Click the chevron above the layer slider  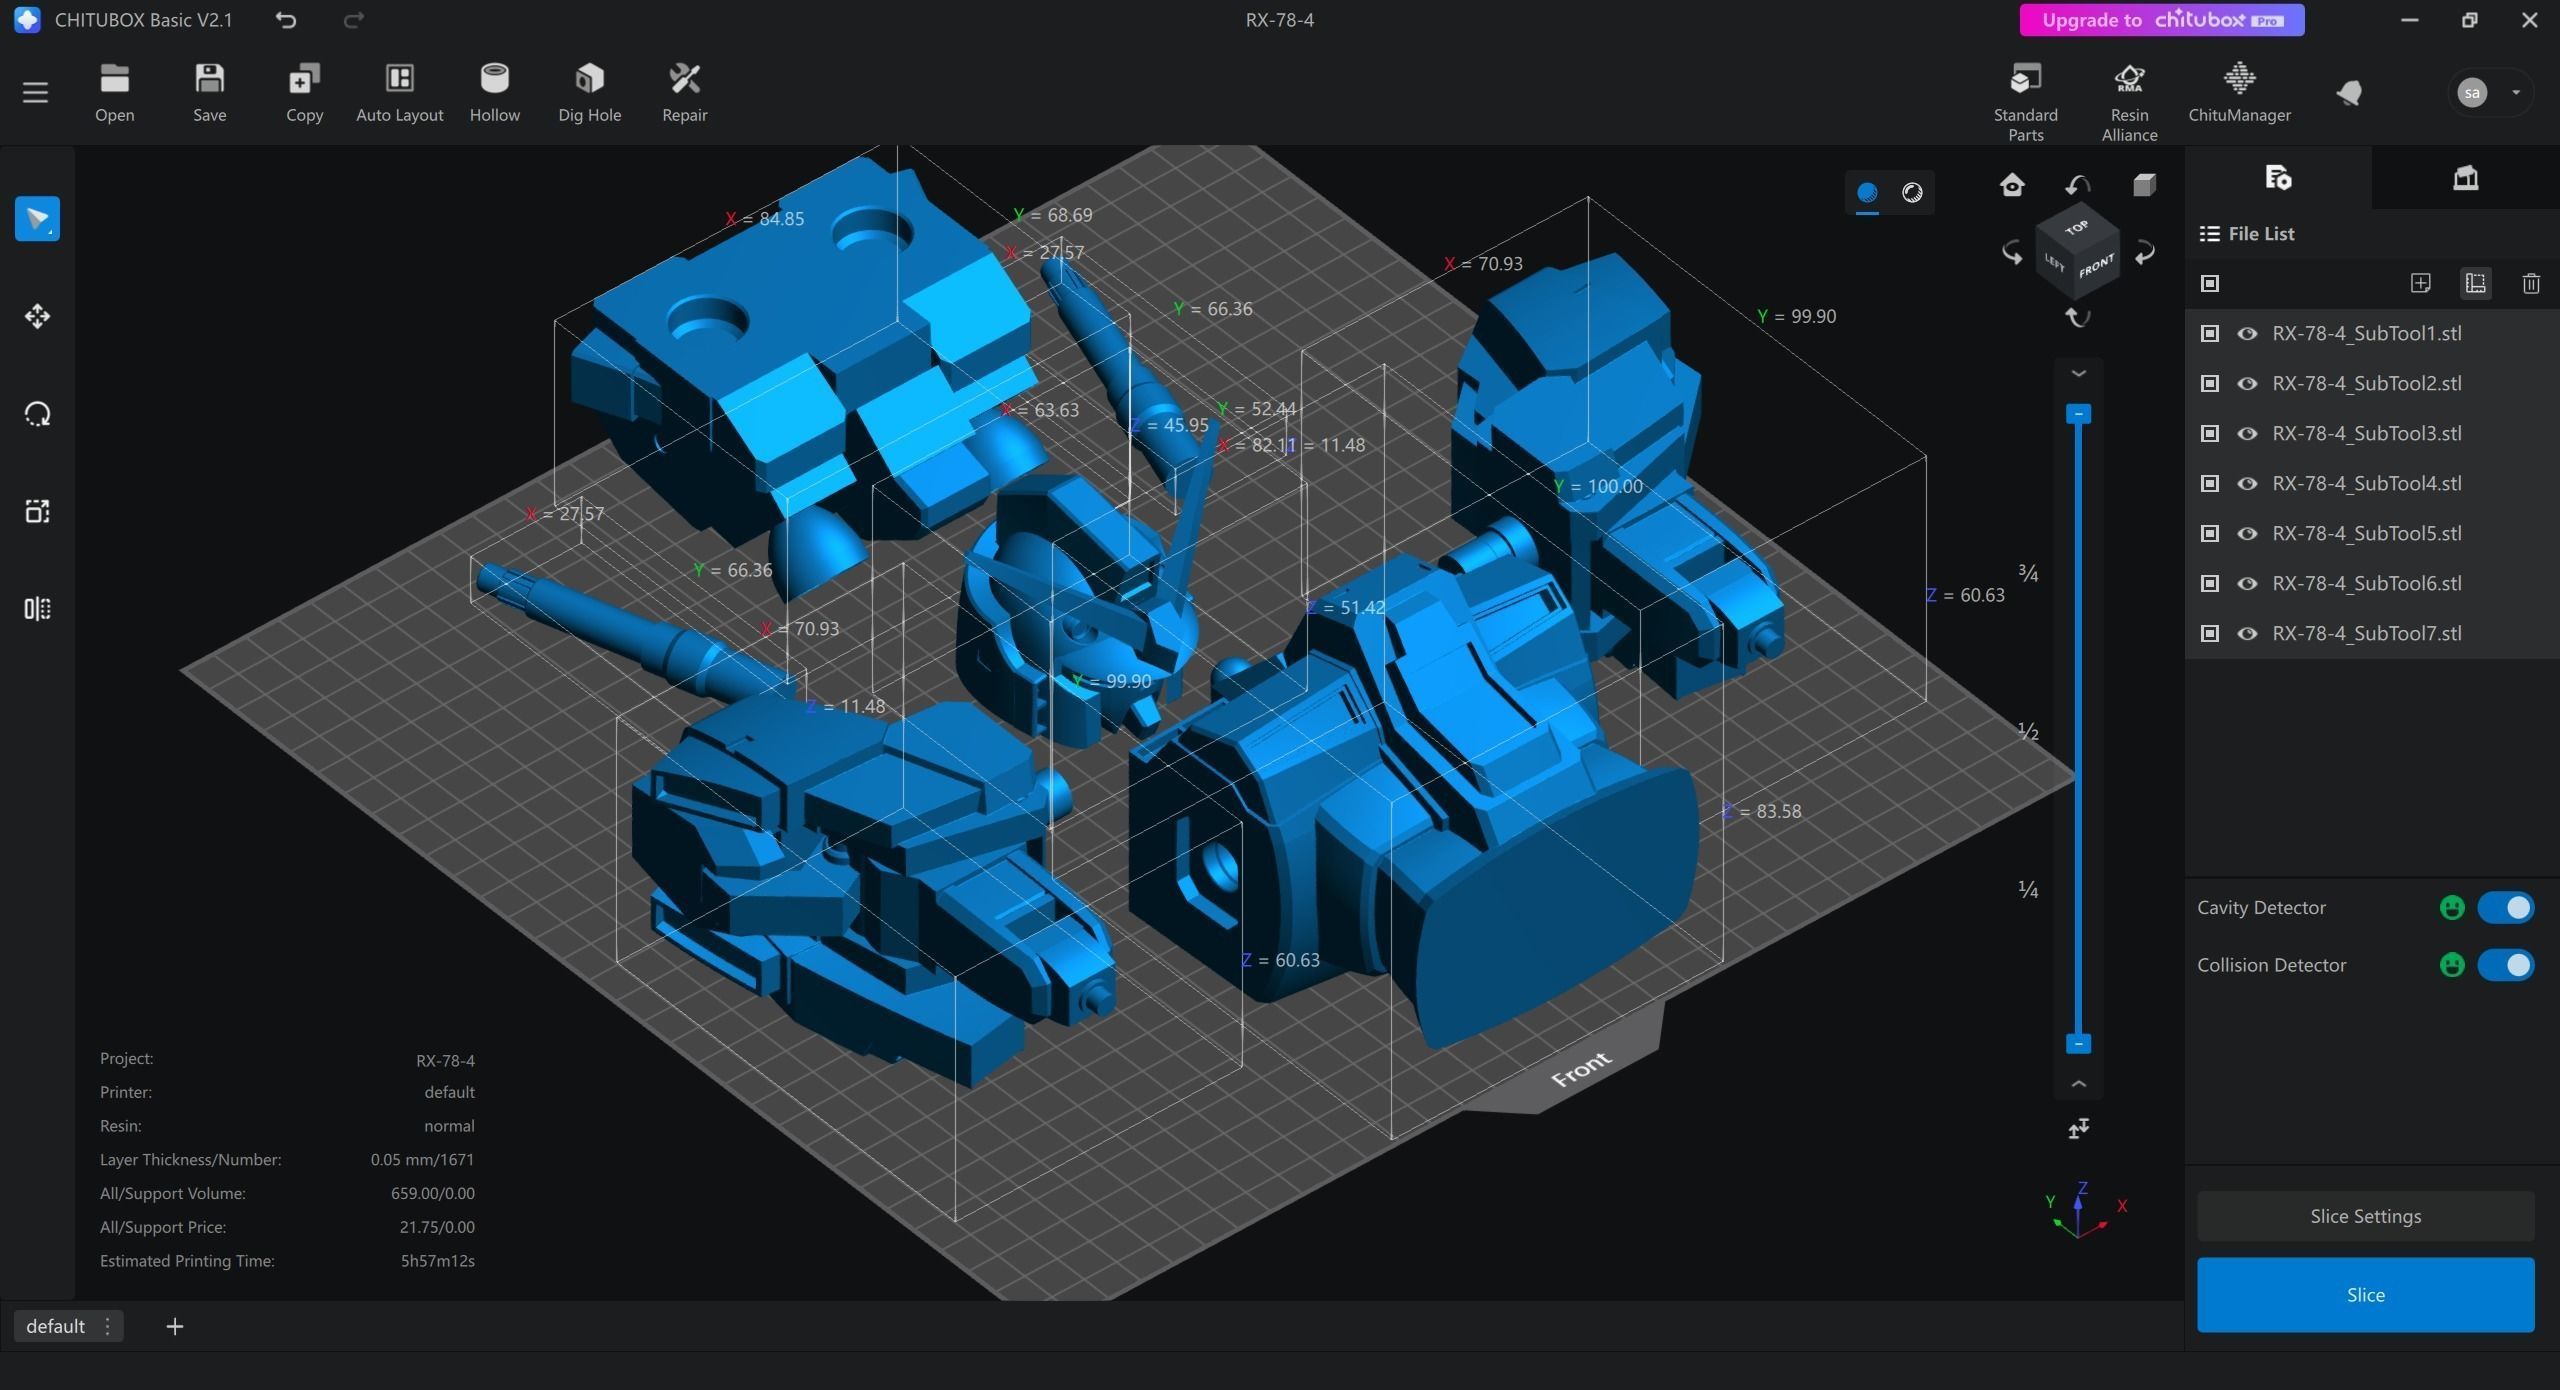tap(2078, 374)
